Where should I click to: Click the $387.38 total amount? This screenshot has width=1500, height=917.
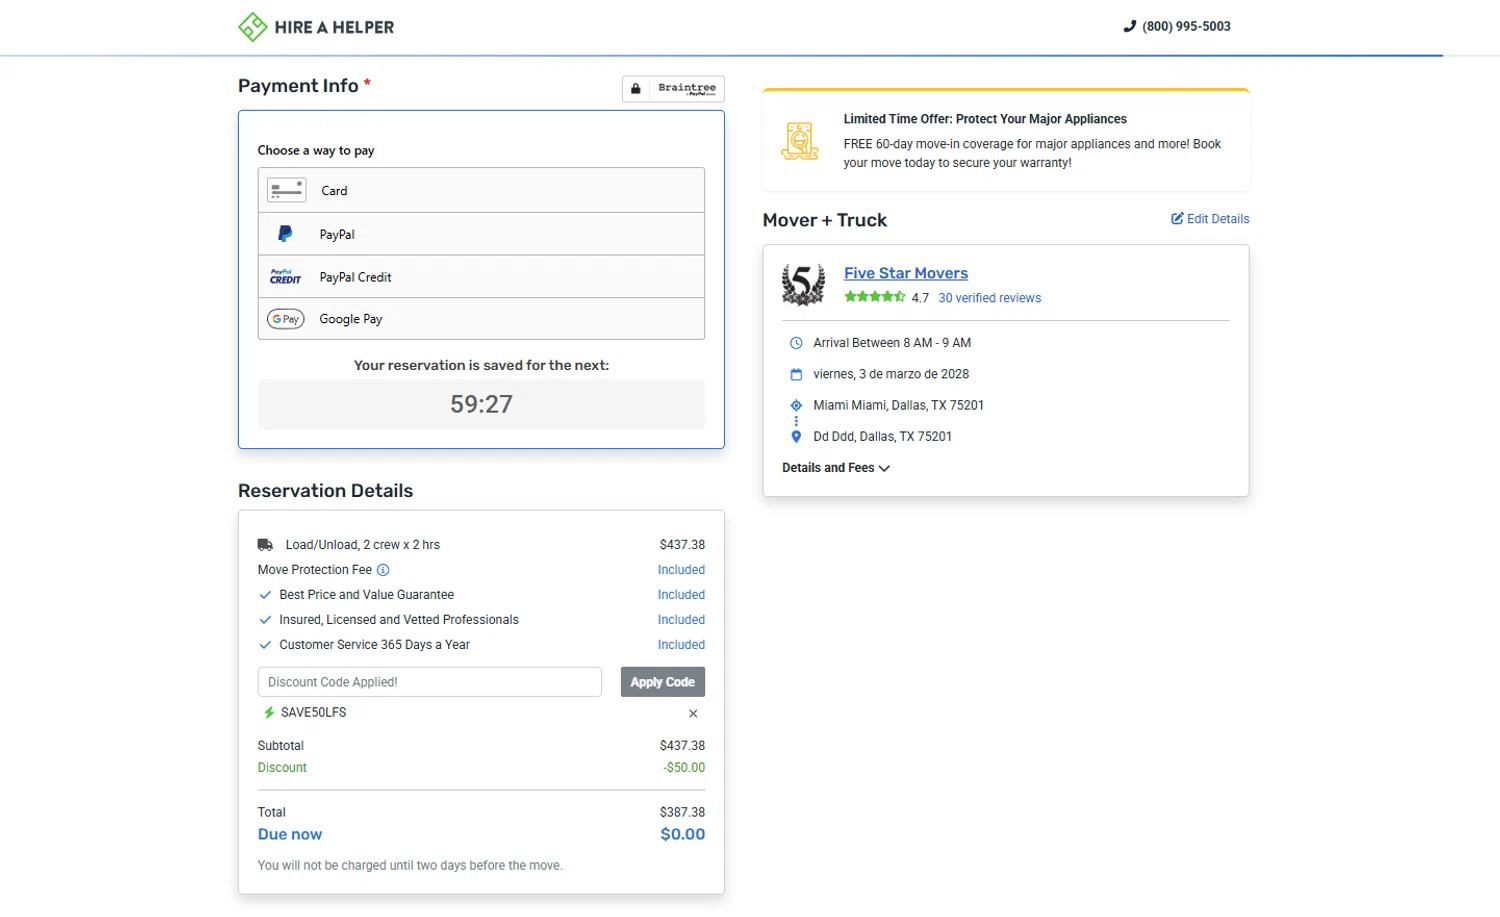point(682,813)
